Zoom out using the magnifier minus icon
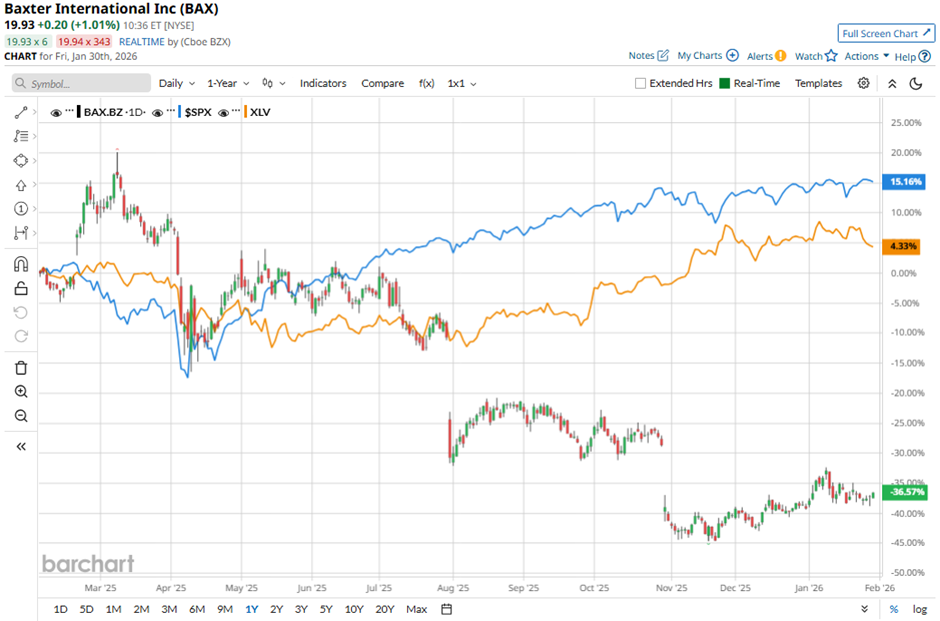 [x=20, y=416]
